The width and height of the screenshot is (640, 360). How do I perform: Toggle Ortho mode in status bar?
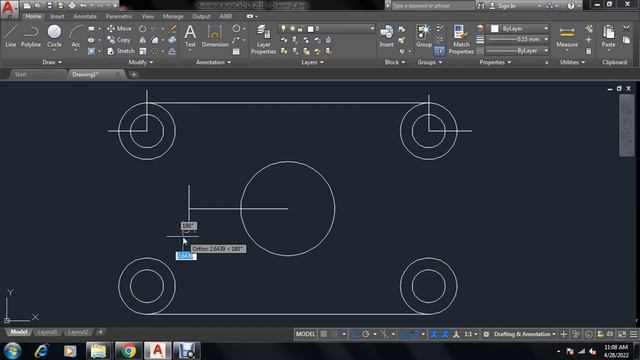pos(354,334)
